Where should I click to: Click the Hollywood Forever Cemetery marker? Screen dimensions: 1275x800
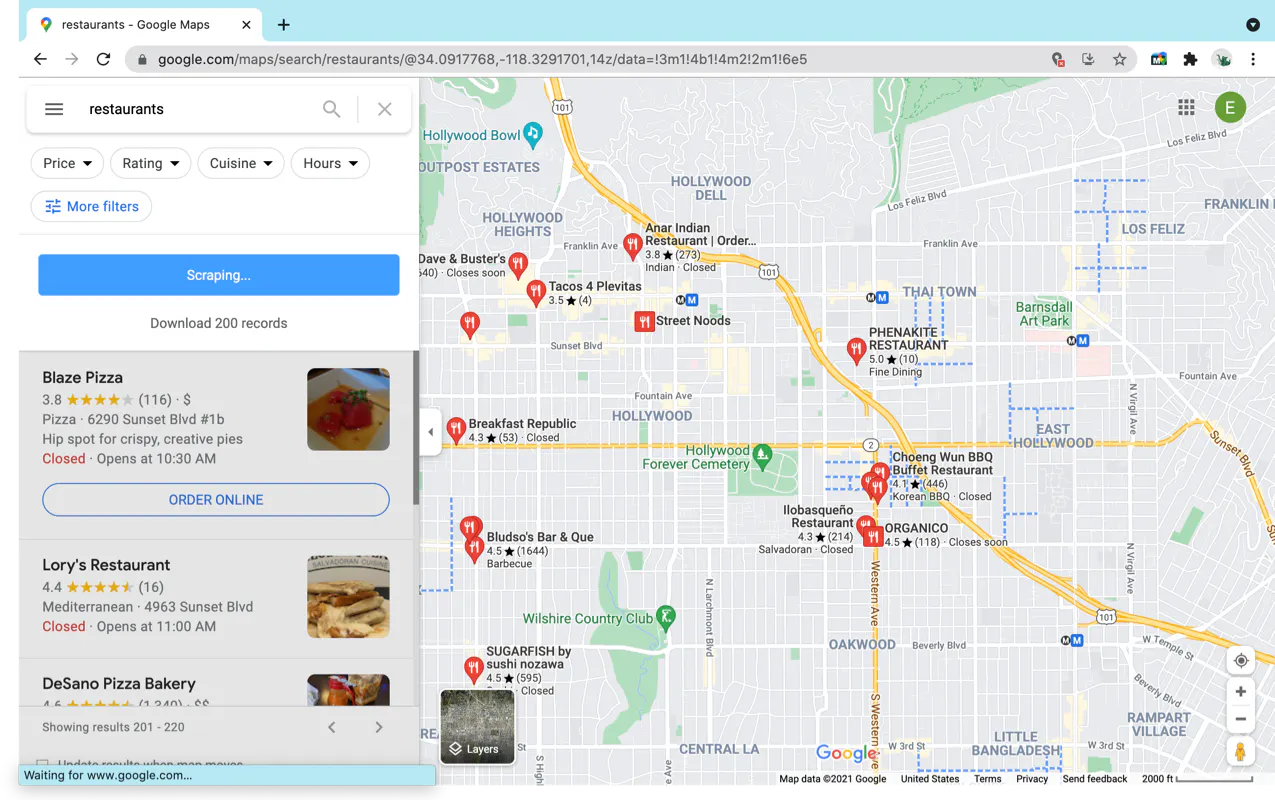pyautogui.click(x=762, y=457)
